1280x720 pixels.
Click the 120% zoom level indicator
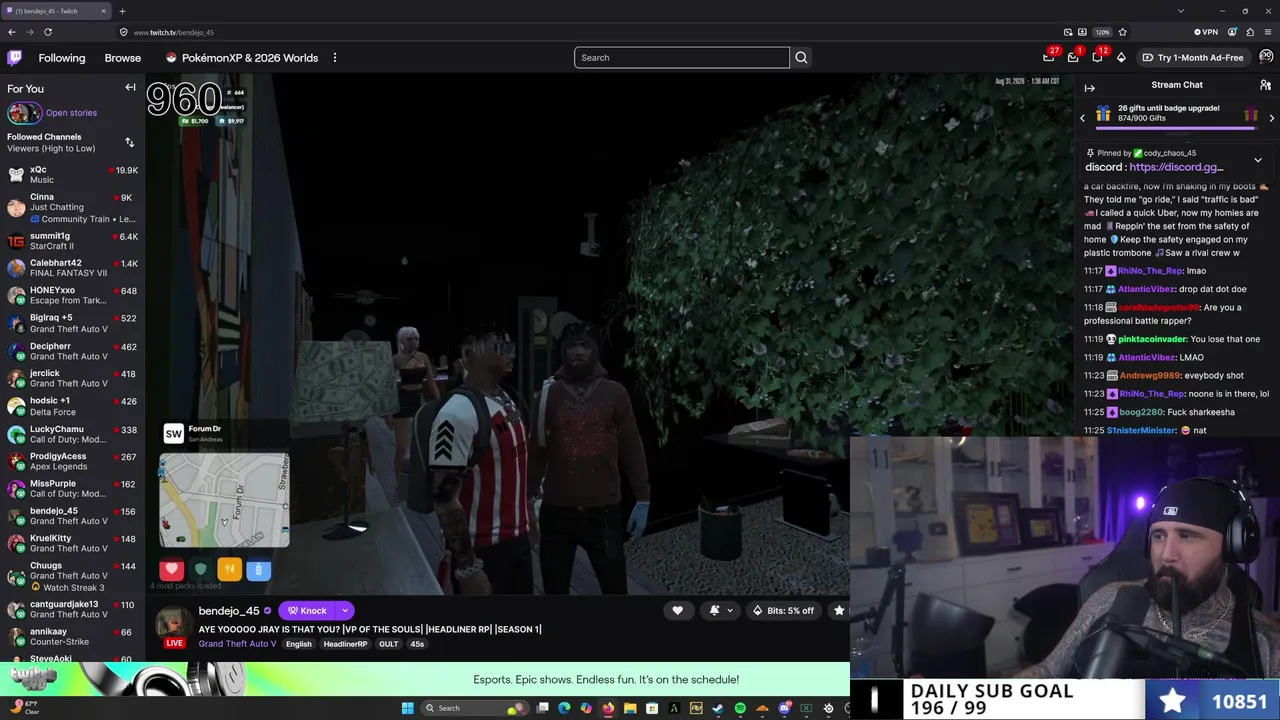click(1102, 32)
